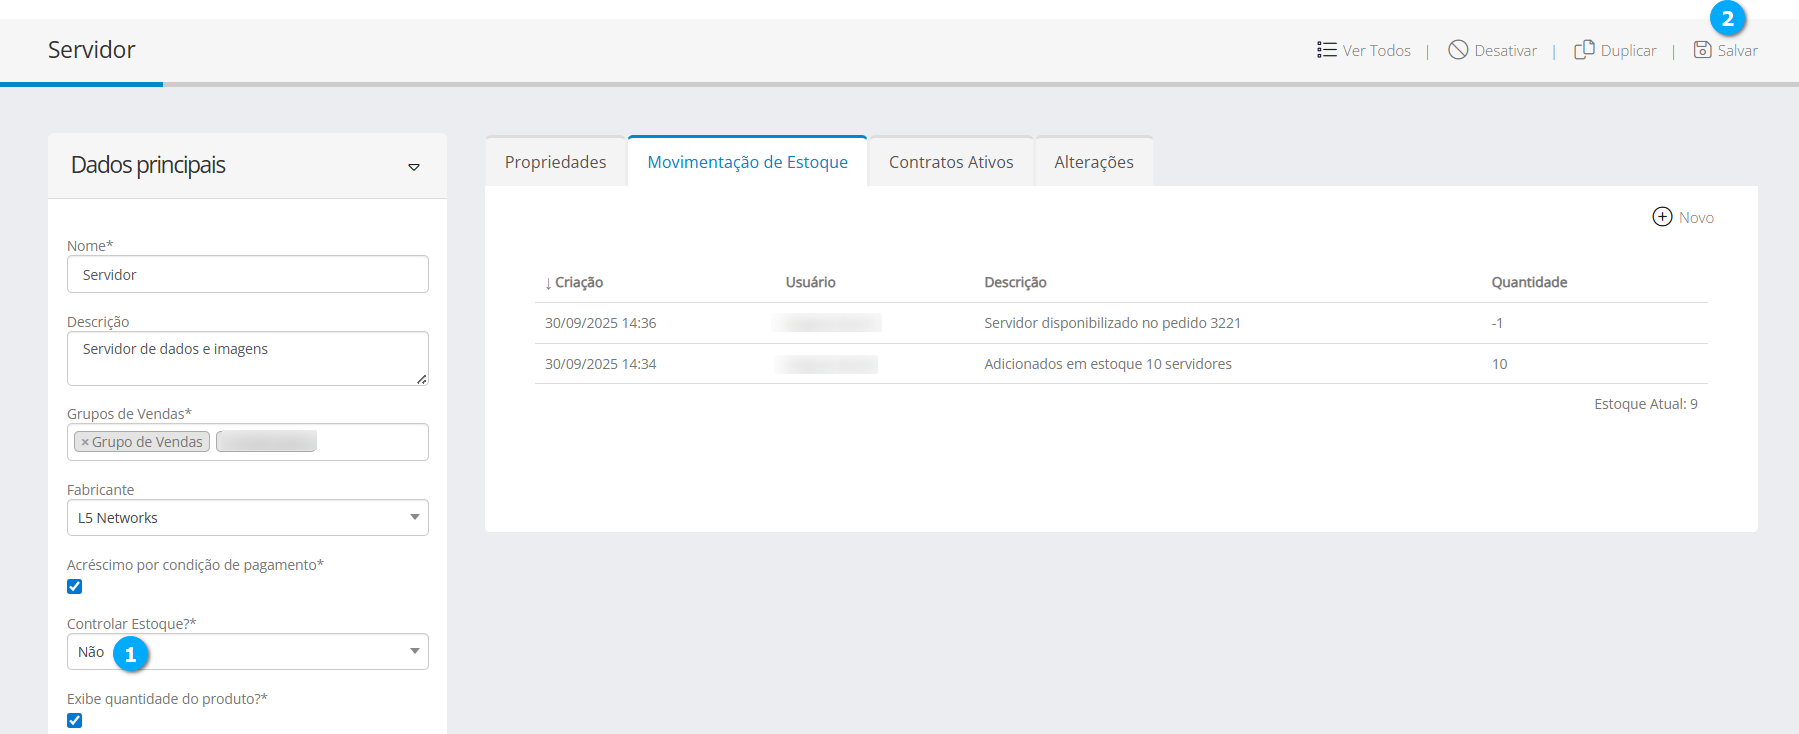Click the Ver Todos list icon
The height and width of the screenshot is (734, 1799).
(x=1326, y=50)
